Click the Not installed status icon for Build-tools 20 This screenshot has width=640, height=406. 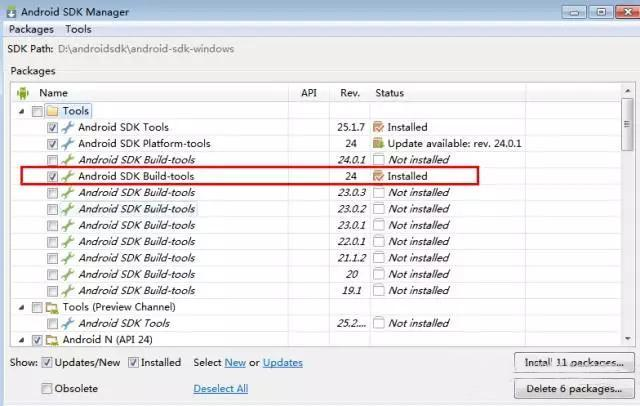(x=379, y=274)
